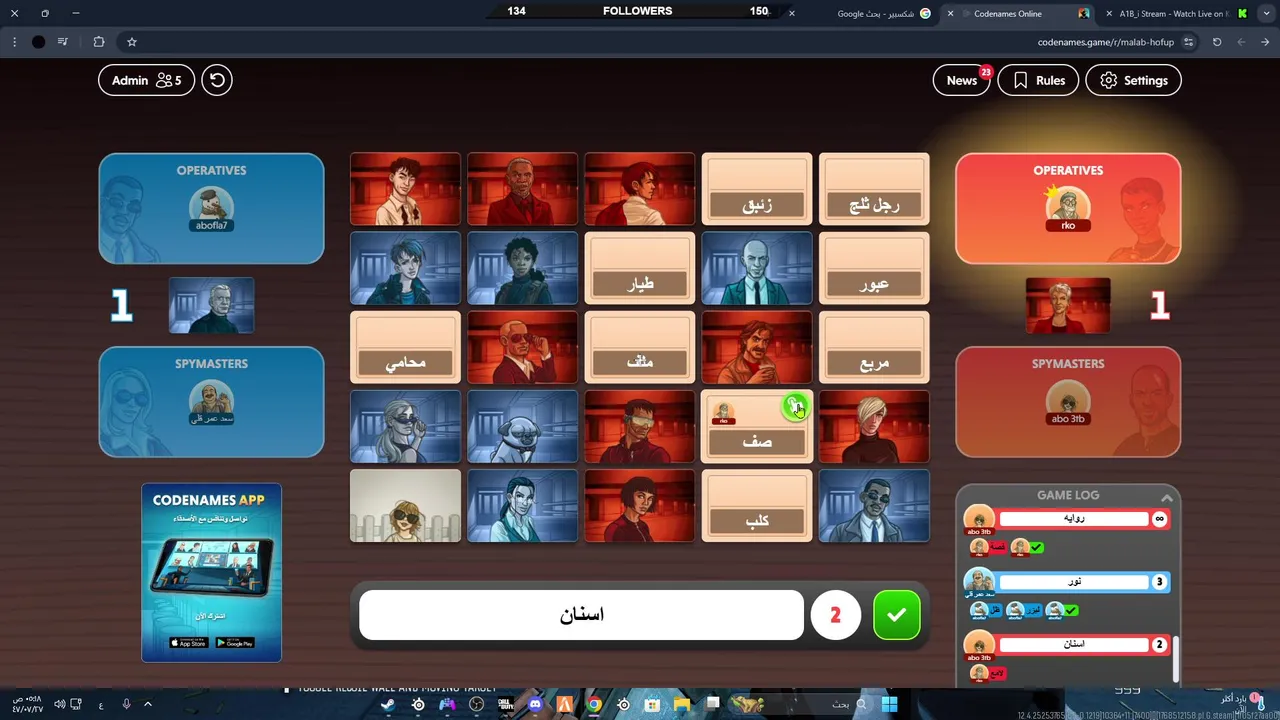The height and width of the screenshot is (720, 1280).
Task: Click abofla7 avatar in blue Operatives
Action: click(211, 208)
